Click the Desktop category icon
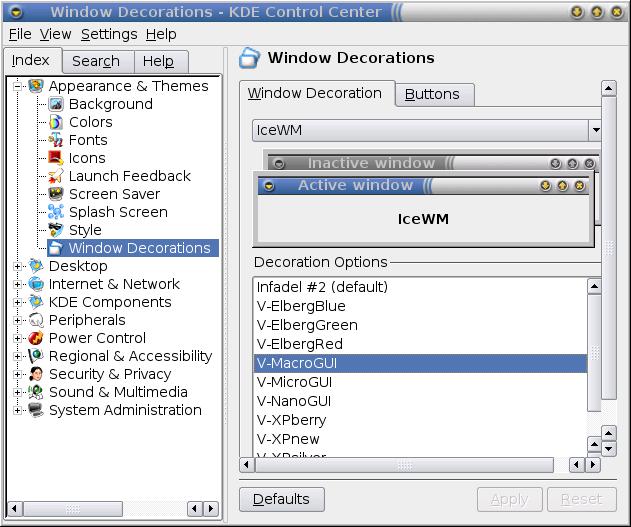Image resolution: width=631 pixels, height=527 pixels. [x=36, y=266]
